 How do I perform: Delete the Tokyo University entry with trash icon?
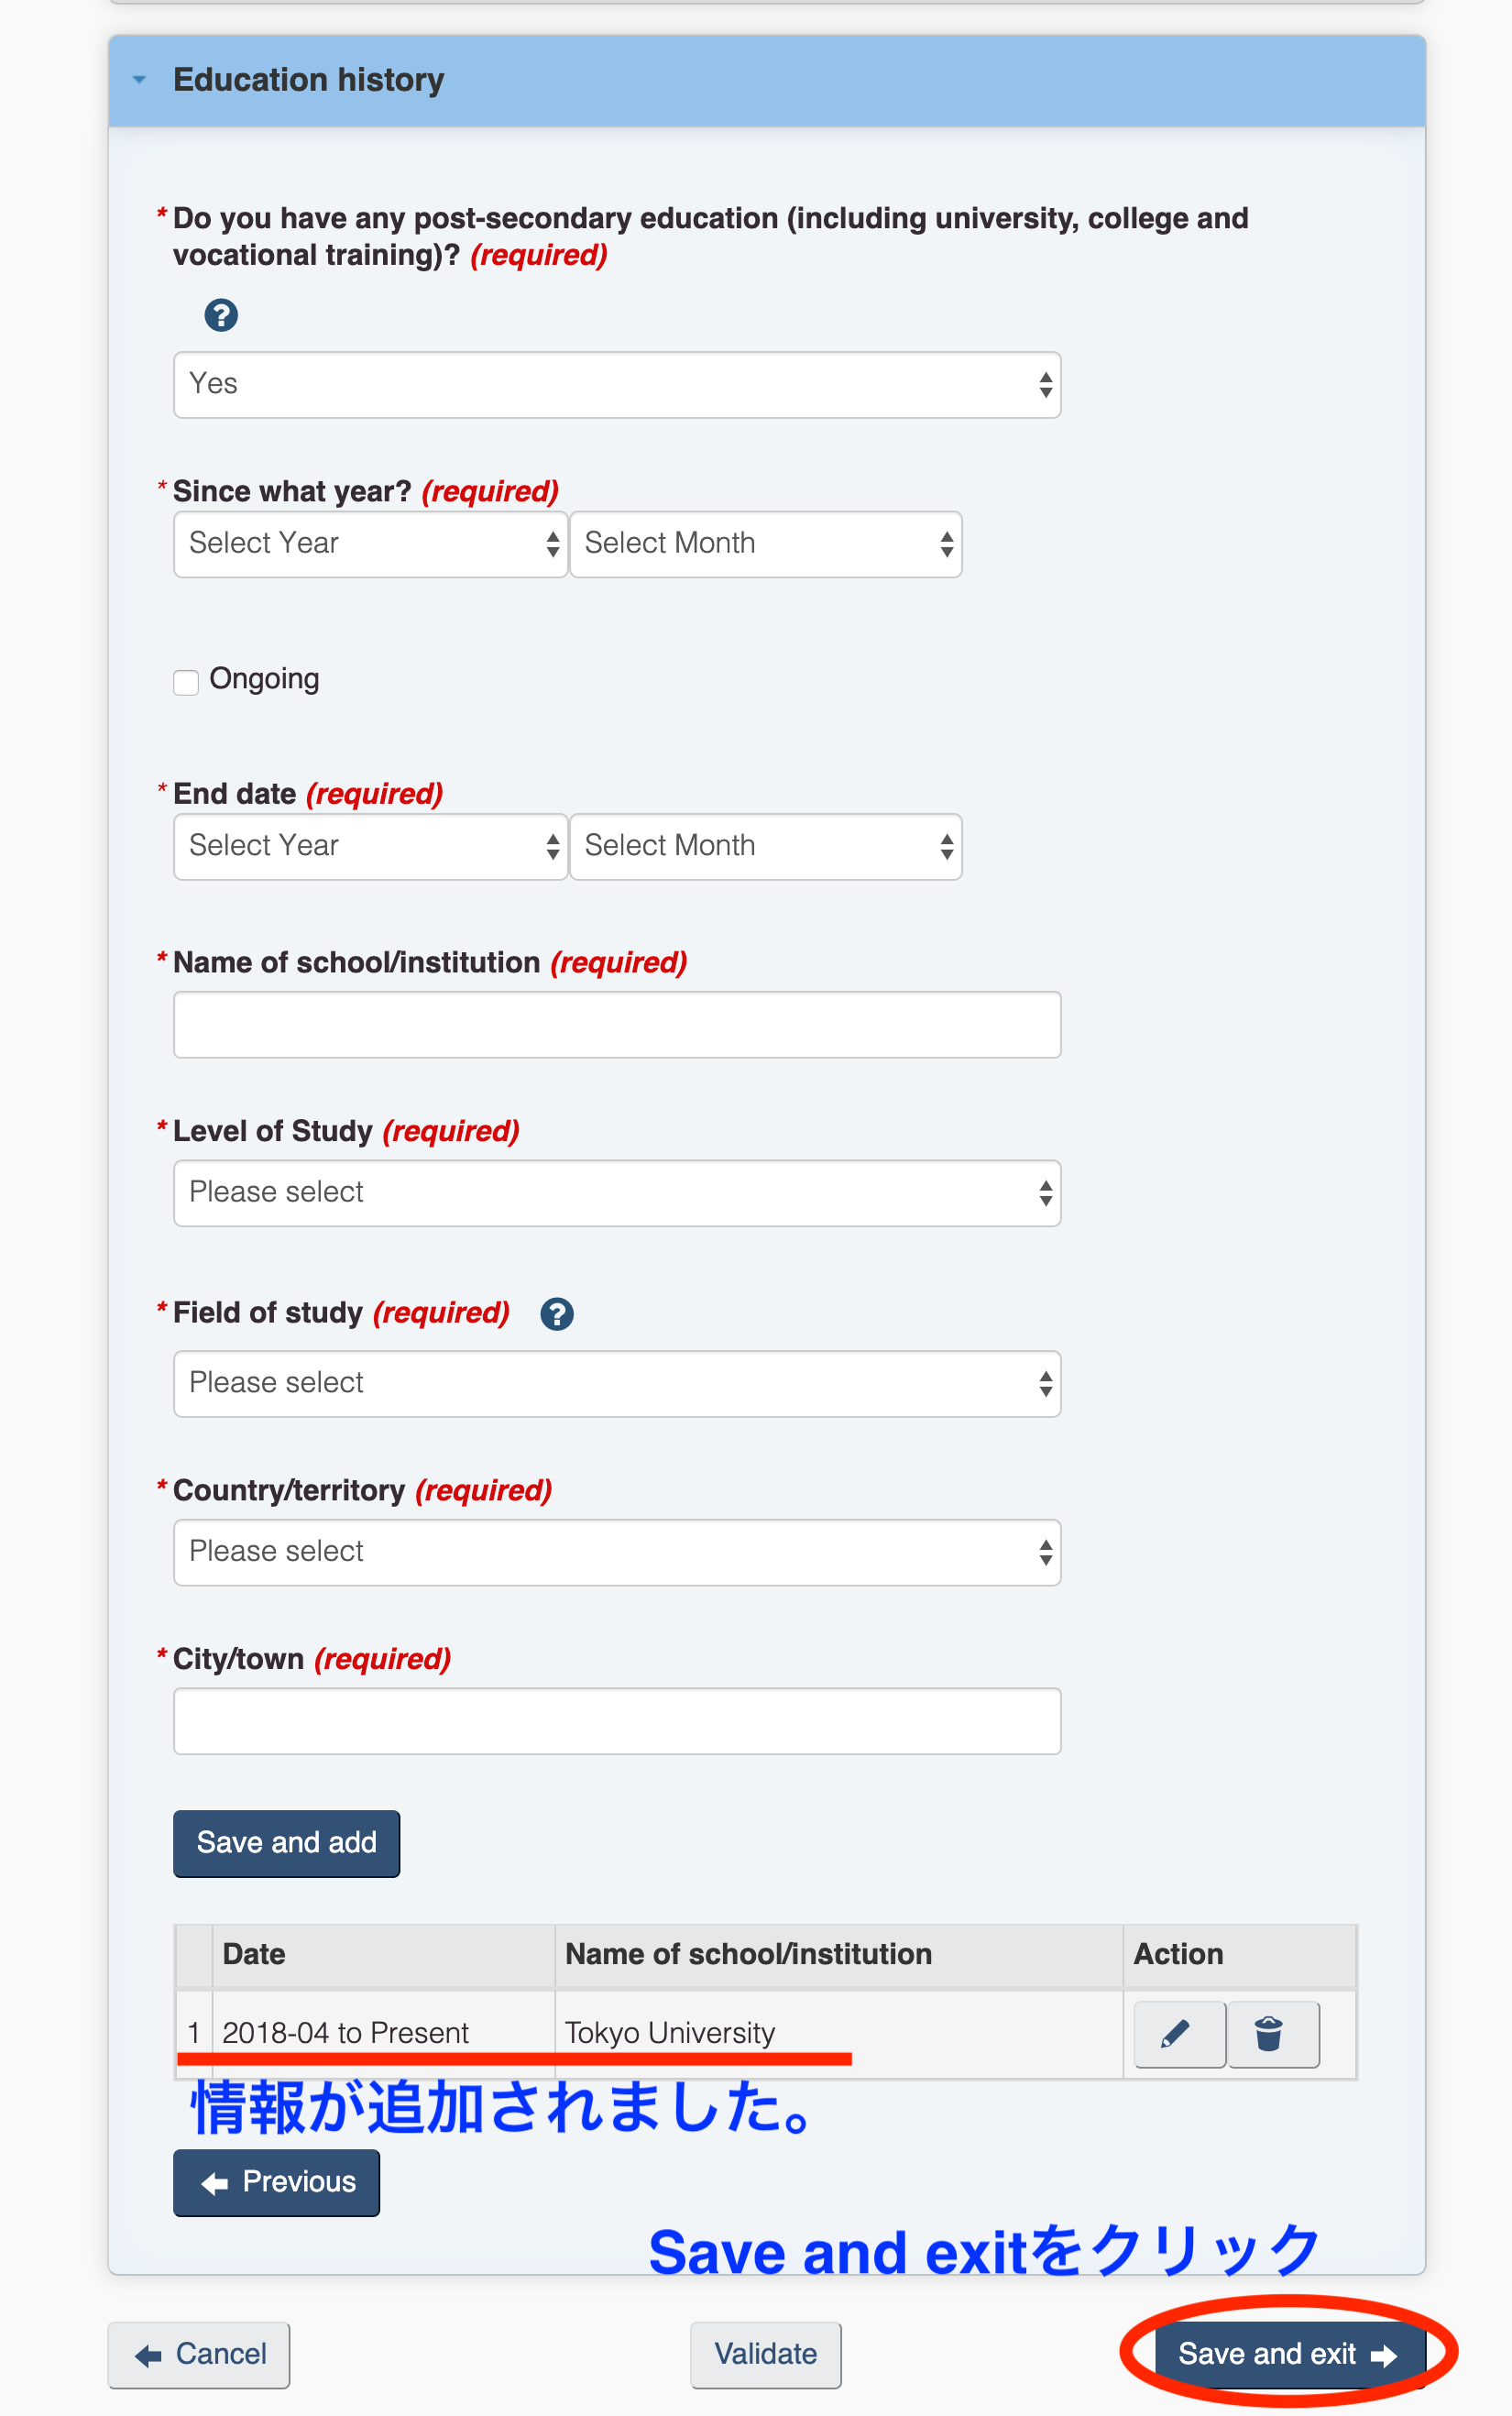(x=1272, y=2034)
